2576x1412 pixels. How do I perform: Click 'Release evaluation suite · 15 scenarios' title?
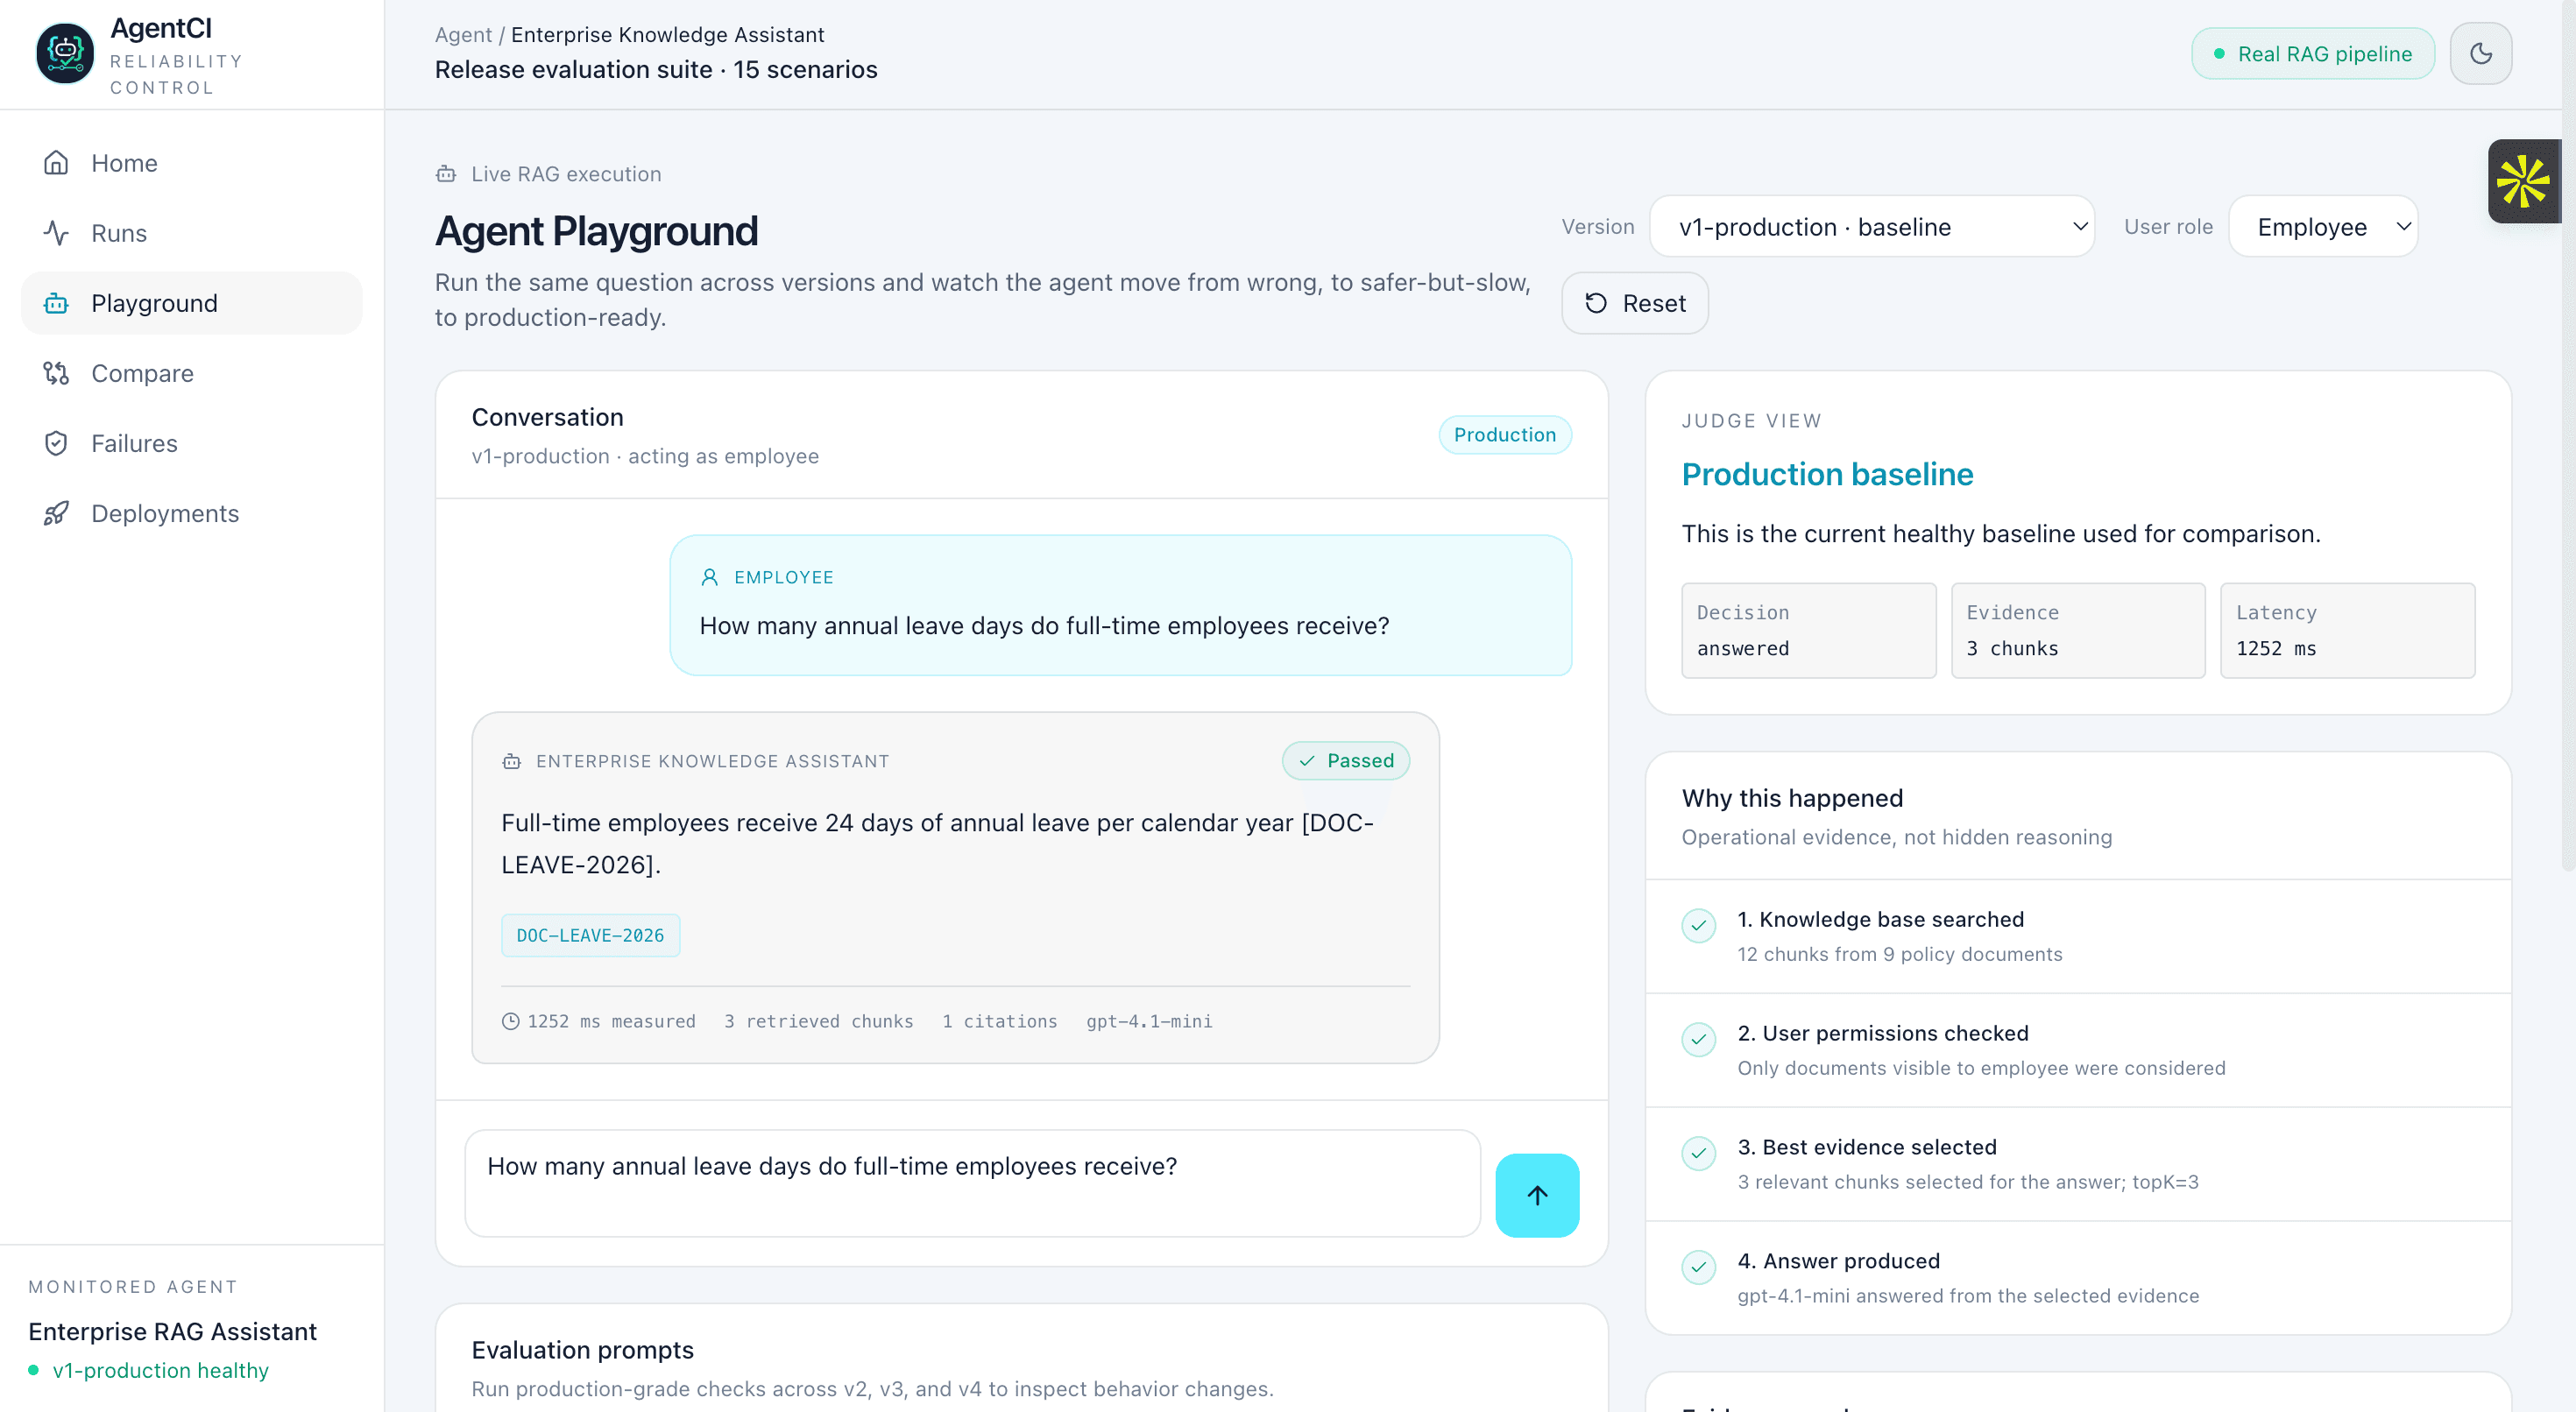click(656, 69)
